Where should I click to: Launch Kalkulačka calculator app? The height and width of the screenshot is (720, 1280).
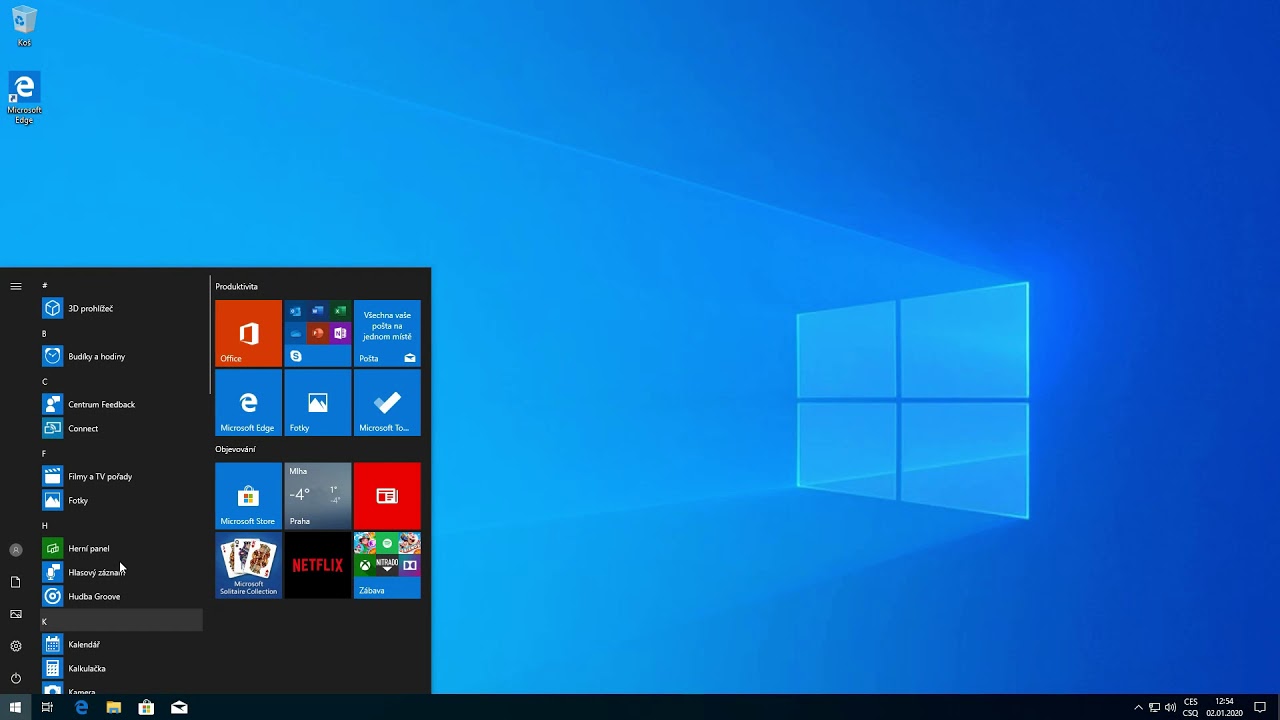[121, 668]
